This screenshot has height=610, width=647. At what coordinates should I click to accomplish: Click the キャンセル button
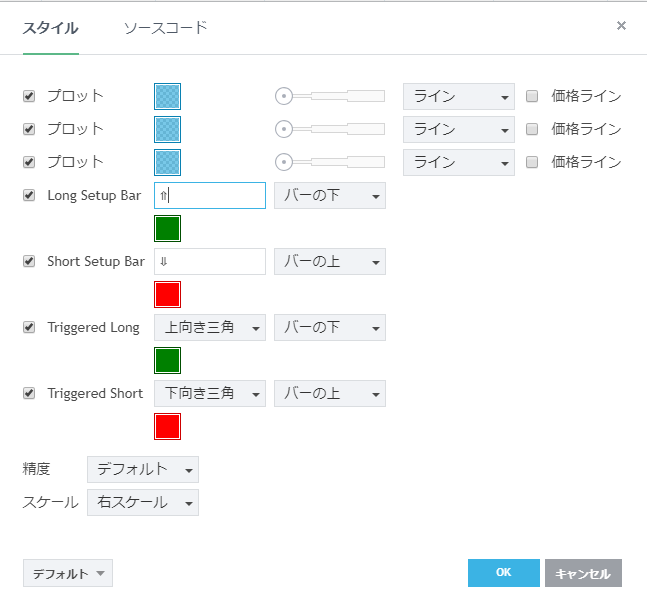coord(583,573)
